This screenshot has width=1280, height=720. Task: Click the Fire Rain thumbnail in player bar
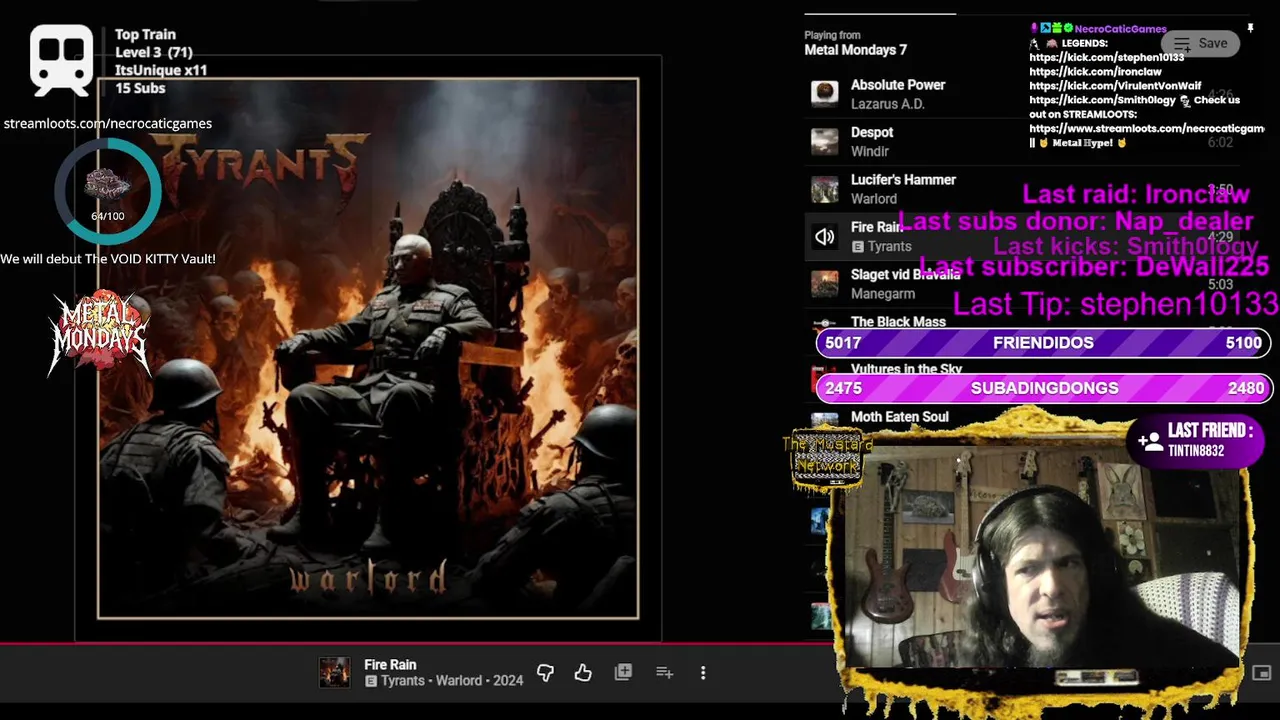[334, 672]
